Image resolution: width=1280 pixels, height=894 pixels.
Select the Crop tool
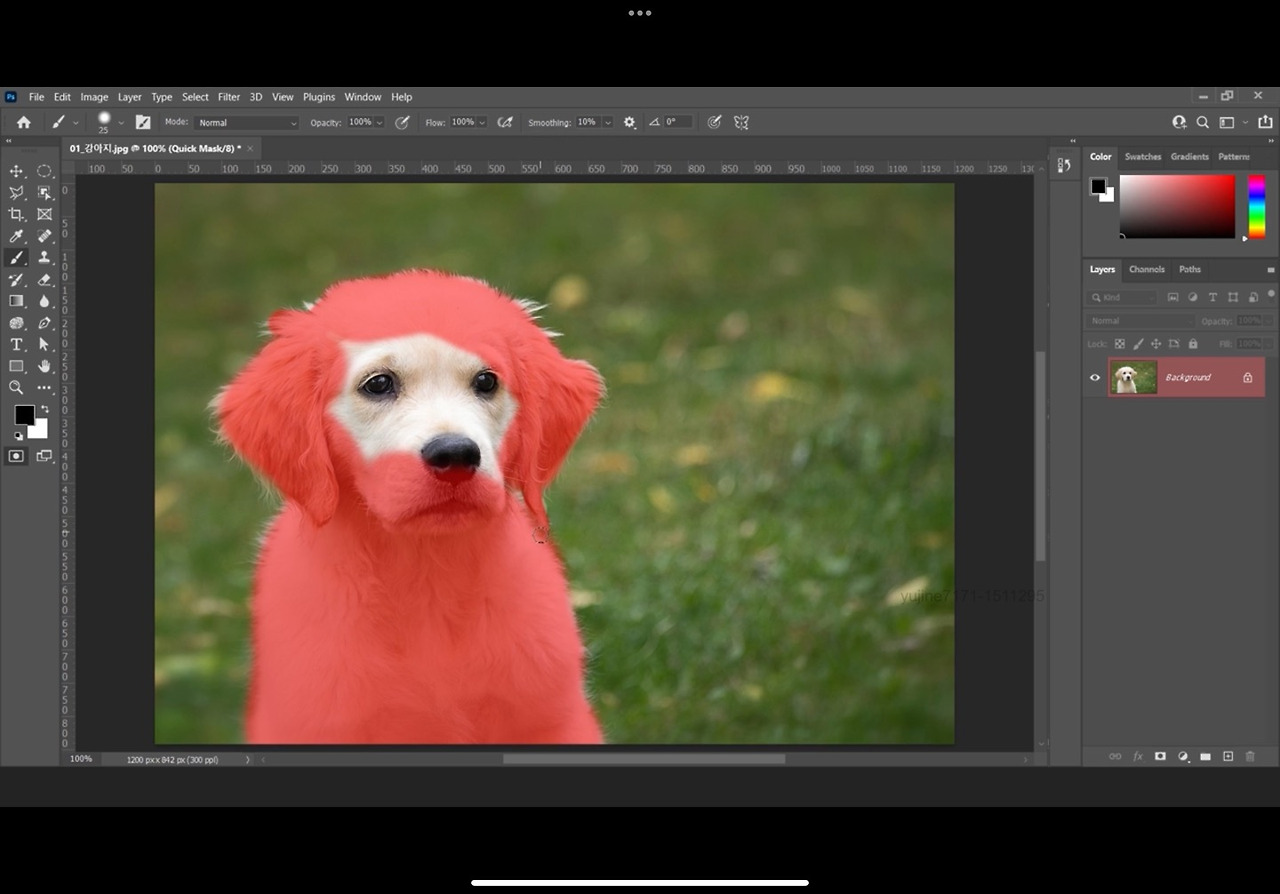point(16,214)
